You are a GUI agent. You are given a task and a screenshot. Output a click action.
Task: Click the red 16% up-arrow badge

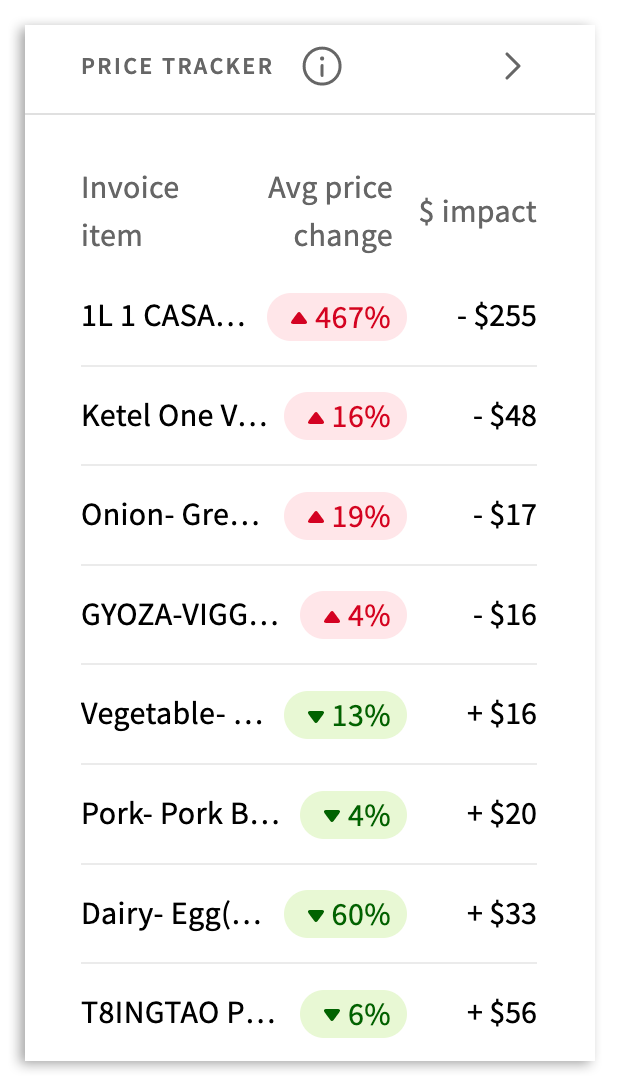click(346, 416)
